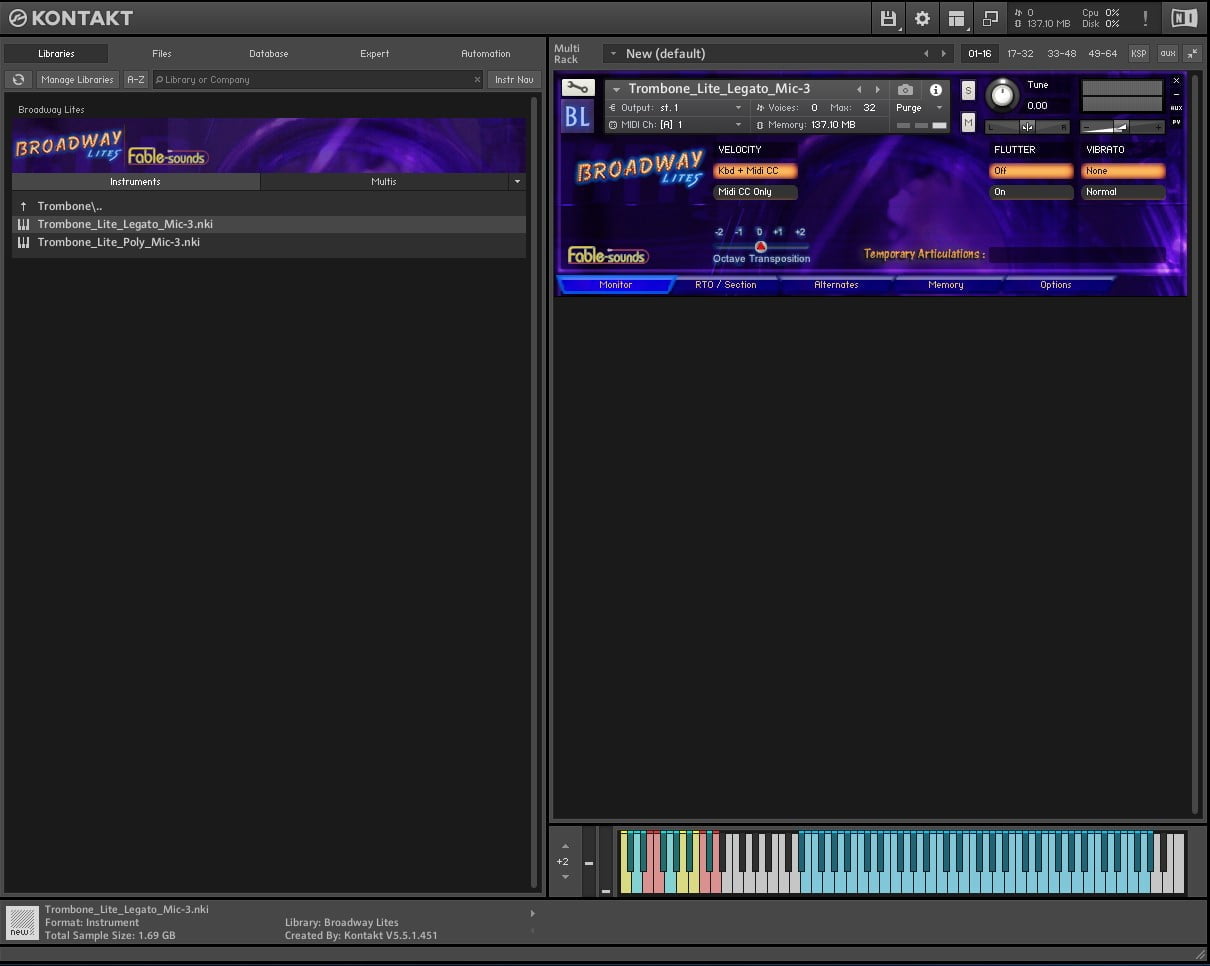
Task: Open the Purge dropdown menu
Action: (939, 108)
